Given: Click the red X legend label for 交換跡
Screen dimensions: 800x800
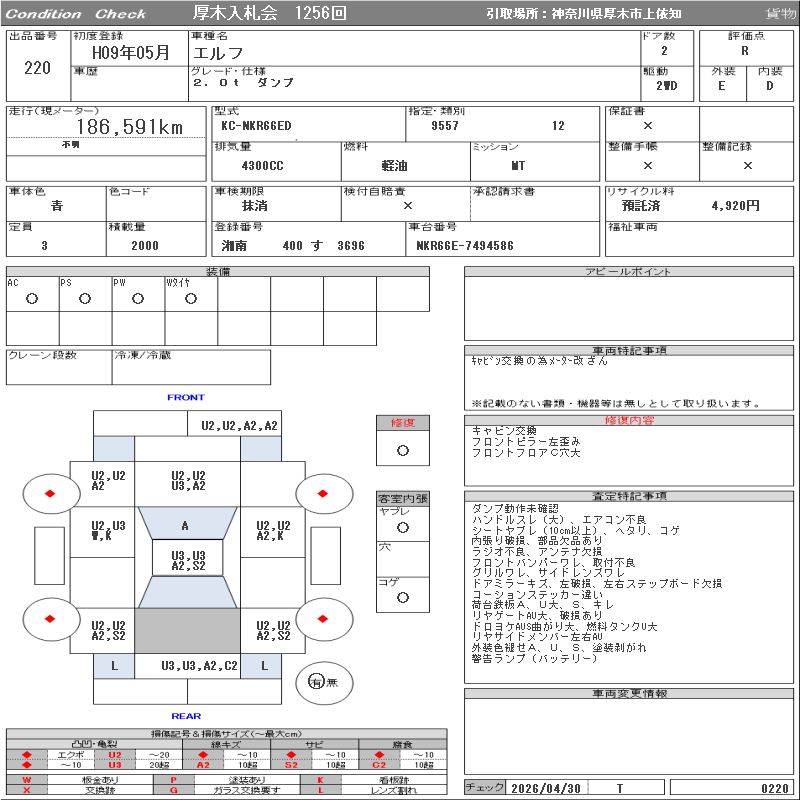Looking at the screenshot, I should tap(27, 790).
